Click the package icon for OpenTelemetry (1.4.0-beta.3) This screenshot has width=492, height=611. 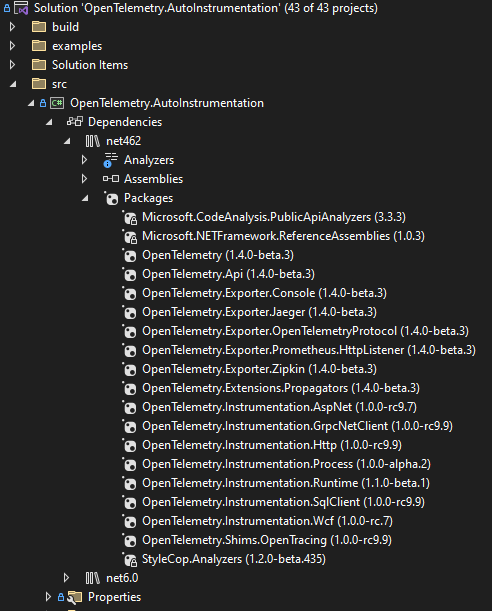[x=129, y=256]
